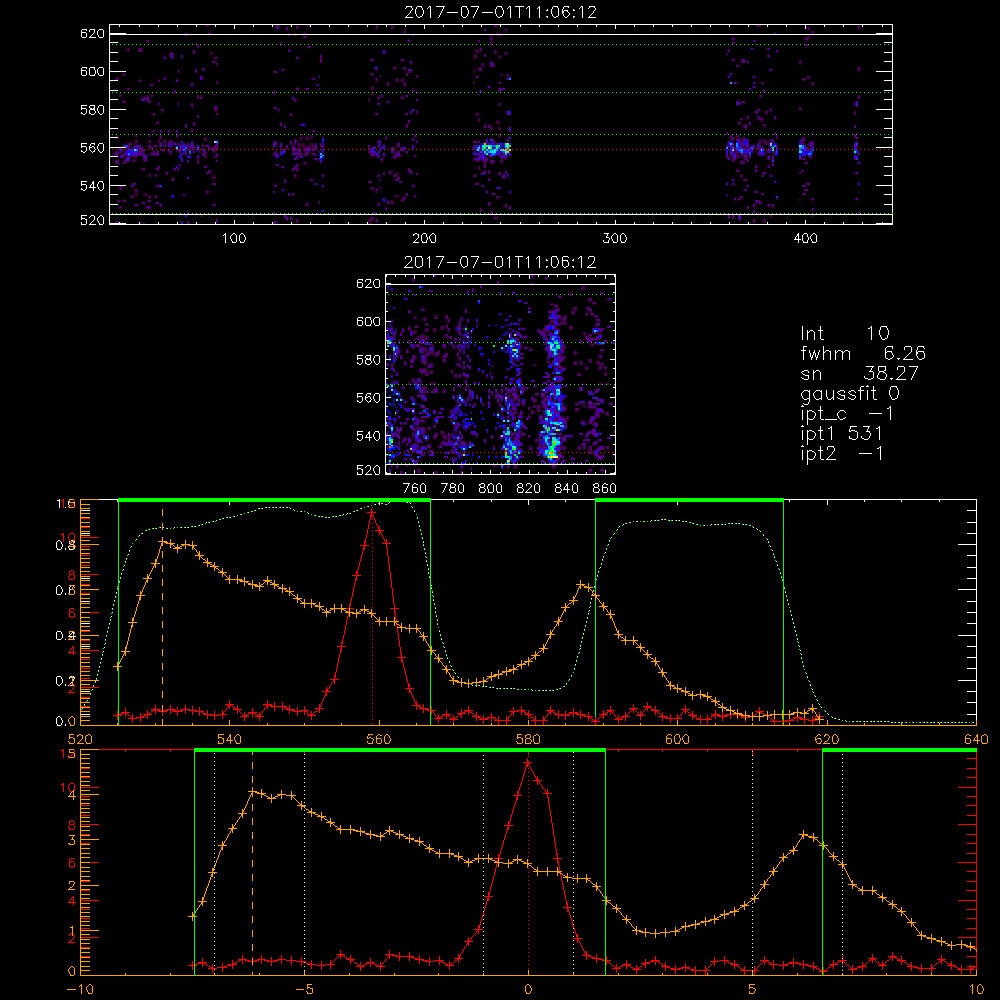The image size is (1000, 1000).
Task: Click the '-10' tick on the bottom plot x-axis
Action: [x=80, y=989]
